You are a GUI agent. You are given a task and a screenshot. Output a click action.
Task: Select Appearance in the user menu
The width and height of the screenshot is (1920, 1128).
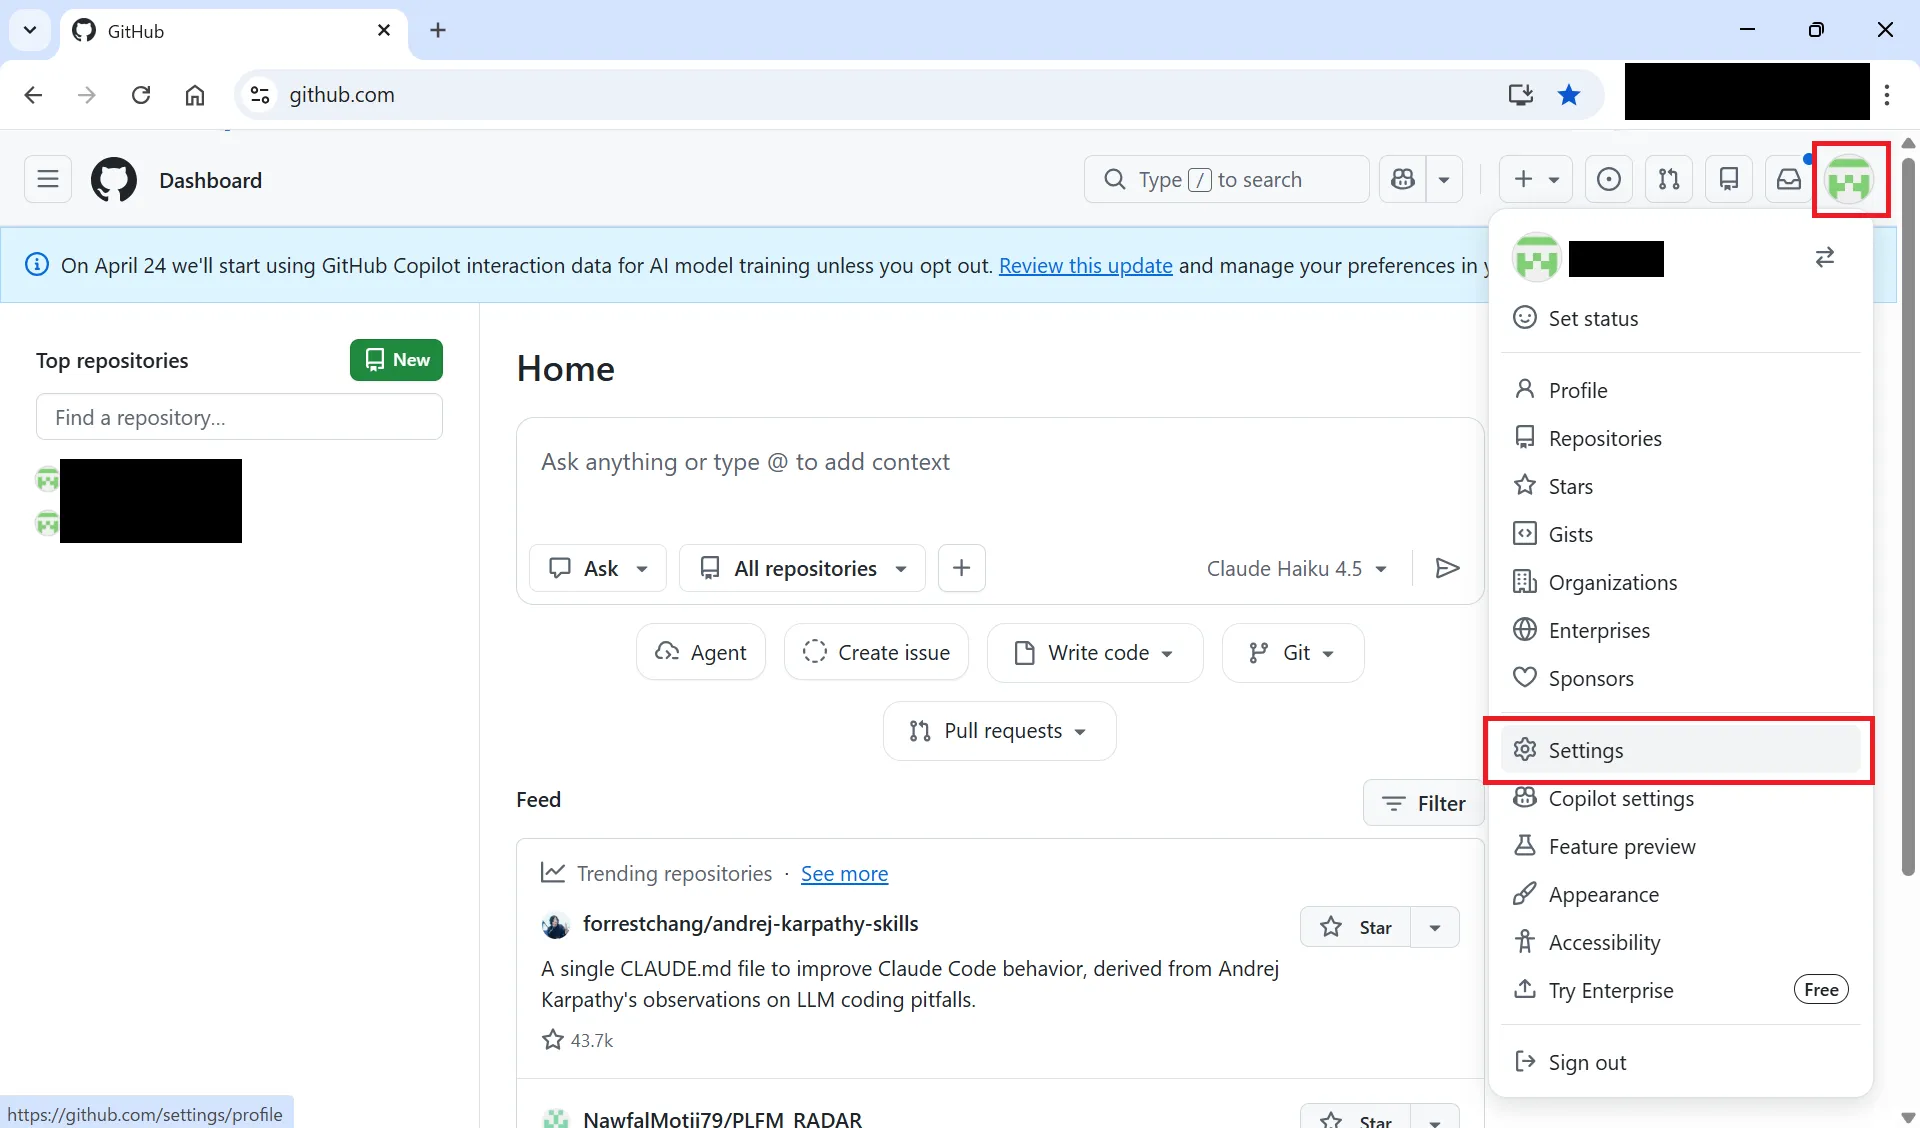tap(1603, 894)
